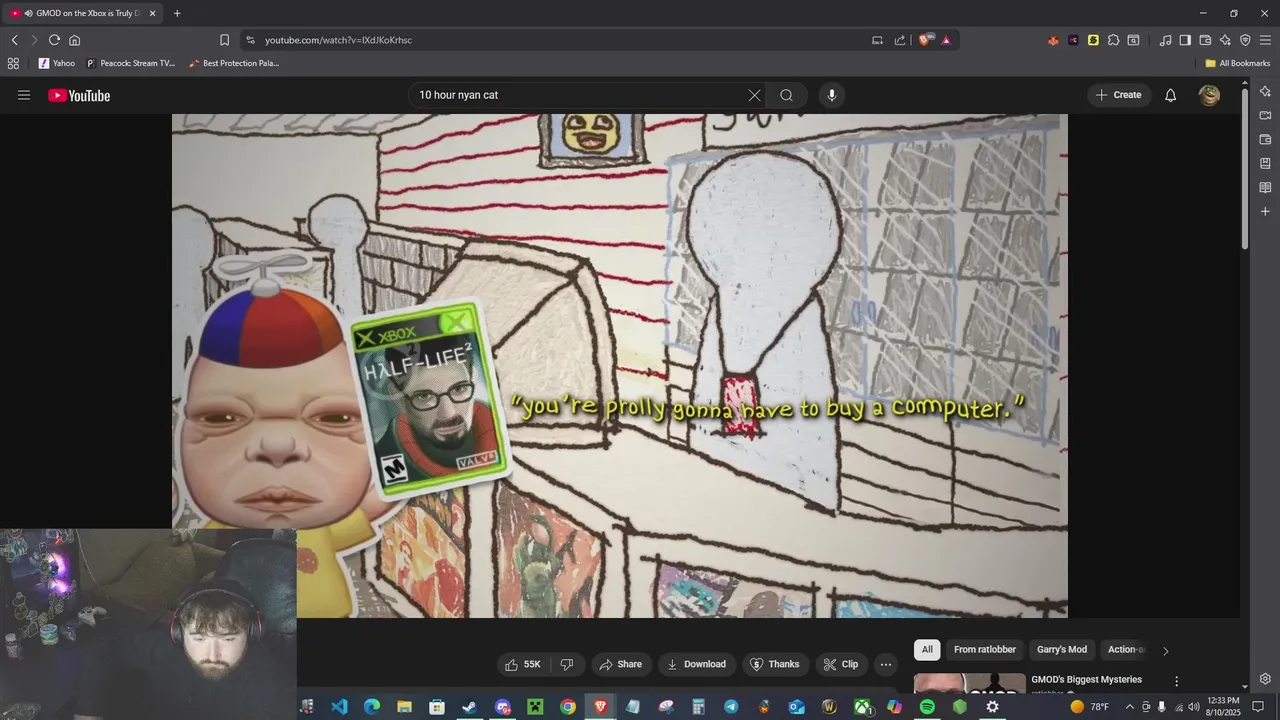The width and height of the screenshot is (1280, 720).
Task: Toggle the browser sidebar panel
Action: 1185,40
